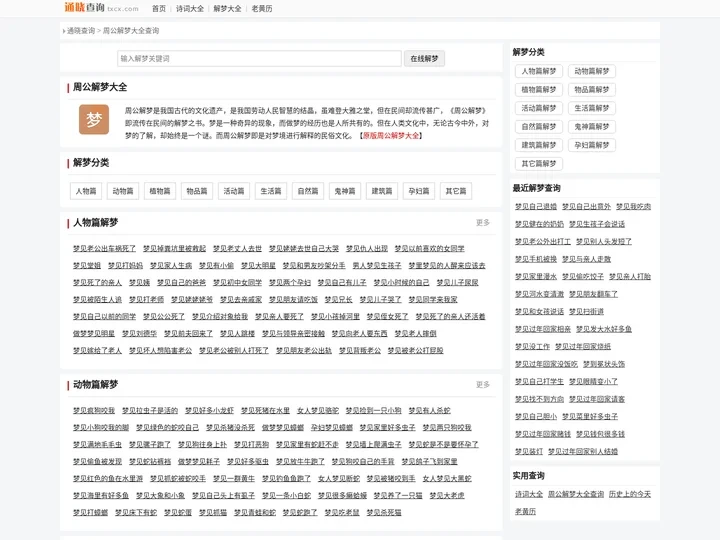Screen dimensions: 720x540
Task: Select the 植物篇 category button
Action: (160, 191)
